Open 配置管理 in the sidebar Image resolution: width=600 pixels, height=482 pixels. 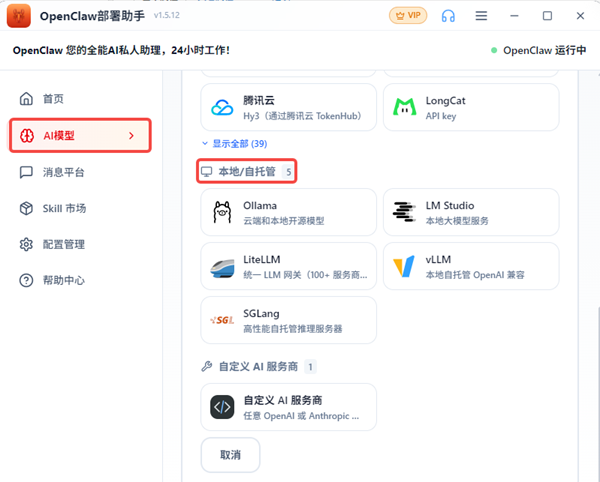[x=80, y=244]
